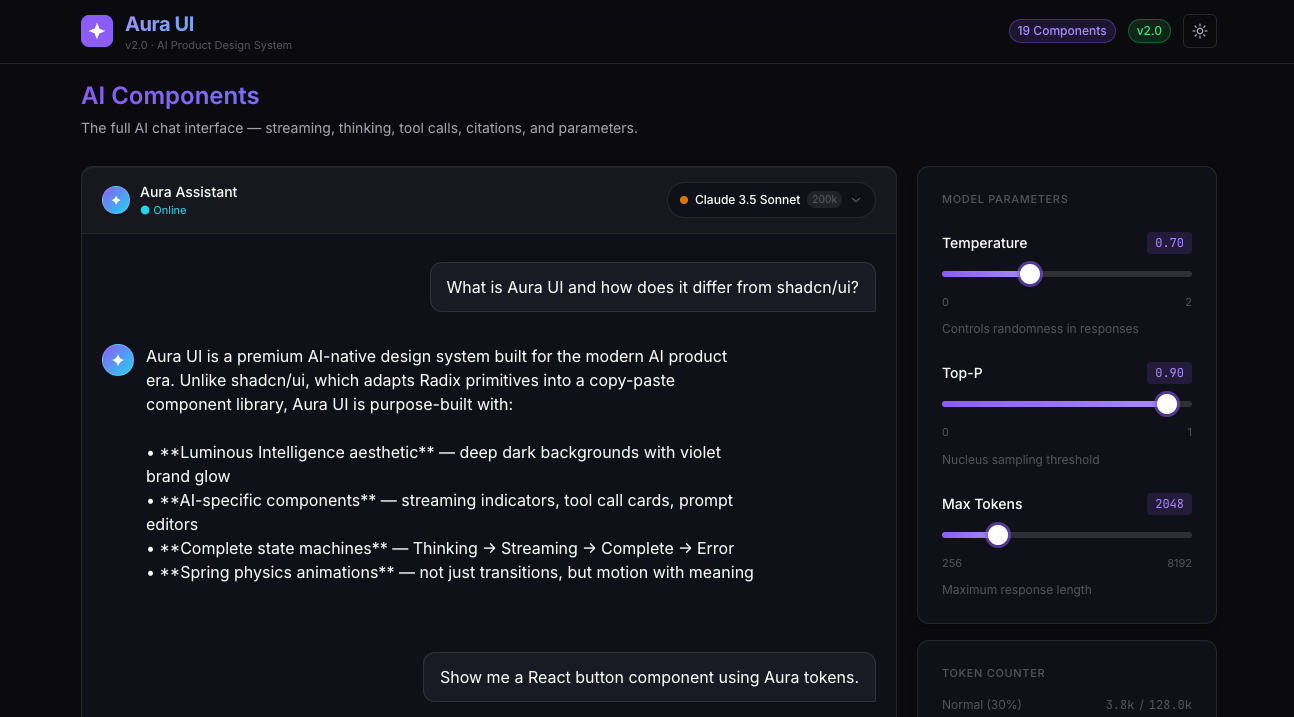Click the cyan Online status indicator dot
The image size is (1294, 717).
tap(145, 211)
